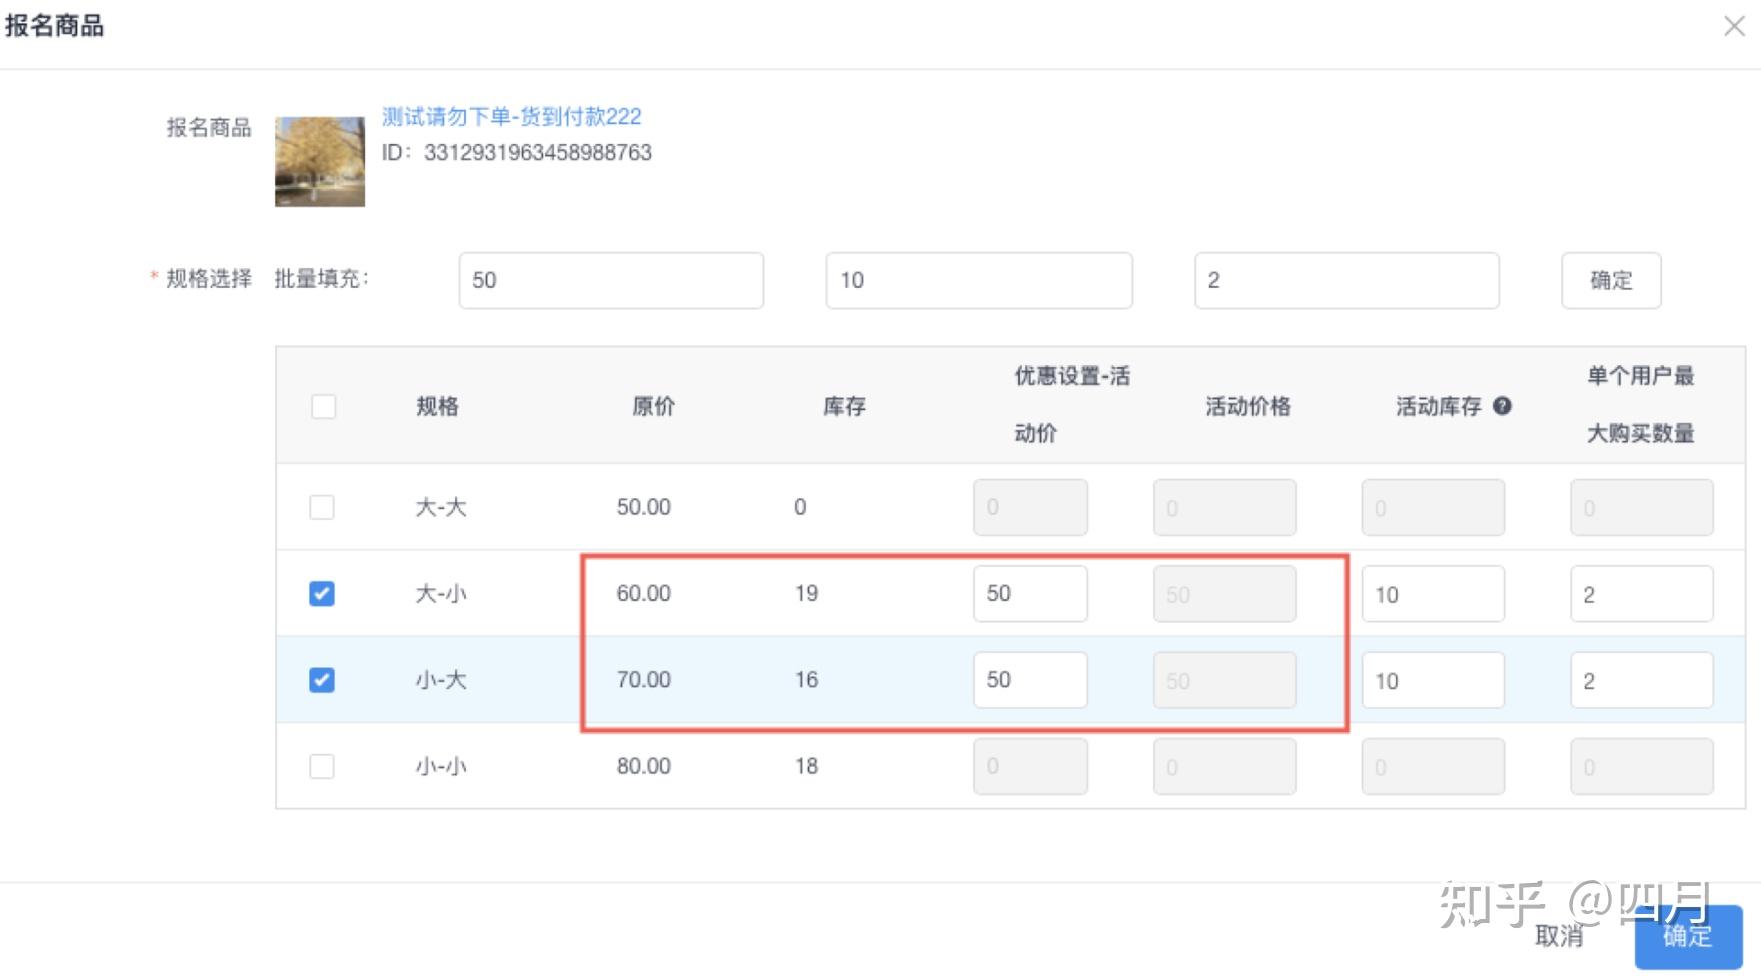Check the 大-大 row checkbox
This screenshot has height=976, width=1761.
click(x=322, y=507)
